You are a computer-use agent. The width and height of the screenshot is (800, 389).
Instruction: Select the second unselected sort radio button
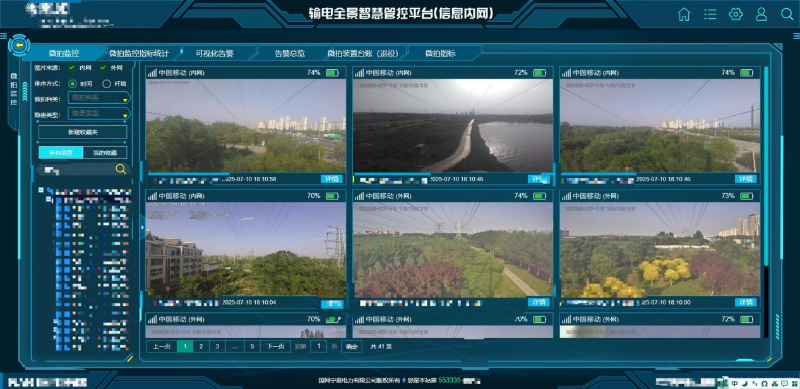point(107,84)
